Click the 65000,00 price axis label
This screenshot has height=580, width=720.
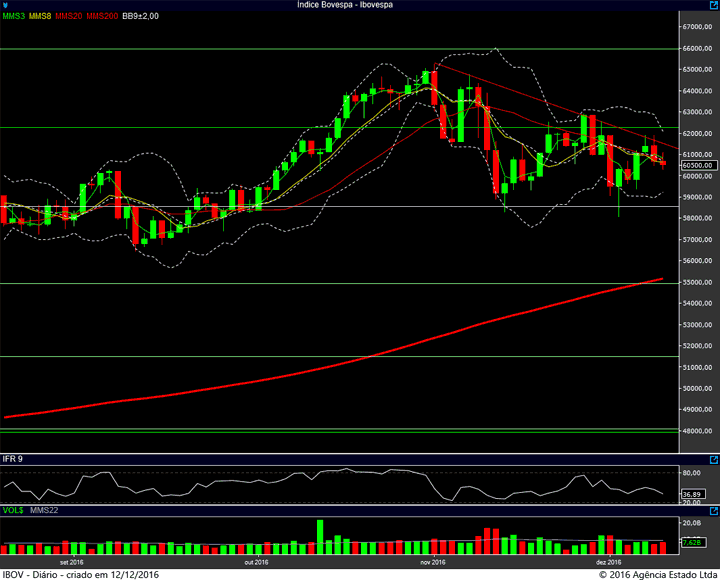[x=698, y=69]
